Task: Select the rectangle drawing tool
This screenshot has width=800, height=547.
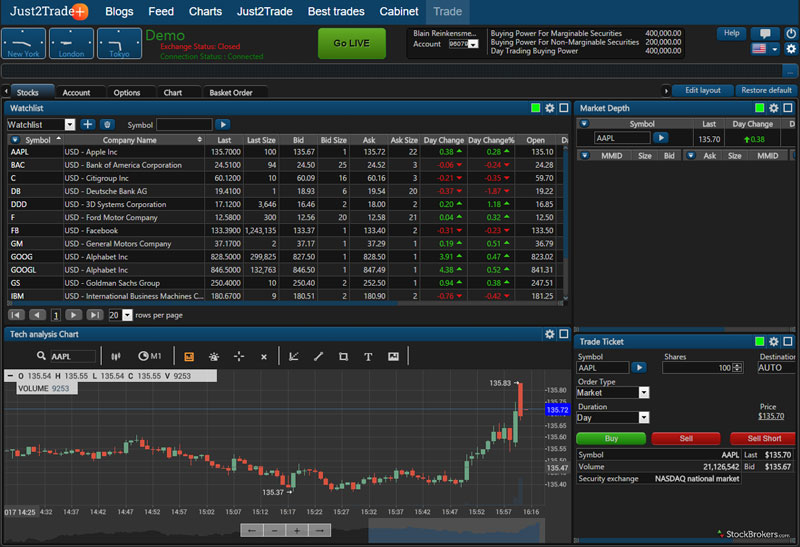Action: point(343,357)
